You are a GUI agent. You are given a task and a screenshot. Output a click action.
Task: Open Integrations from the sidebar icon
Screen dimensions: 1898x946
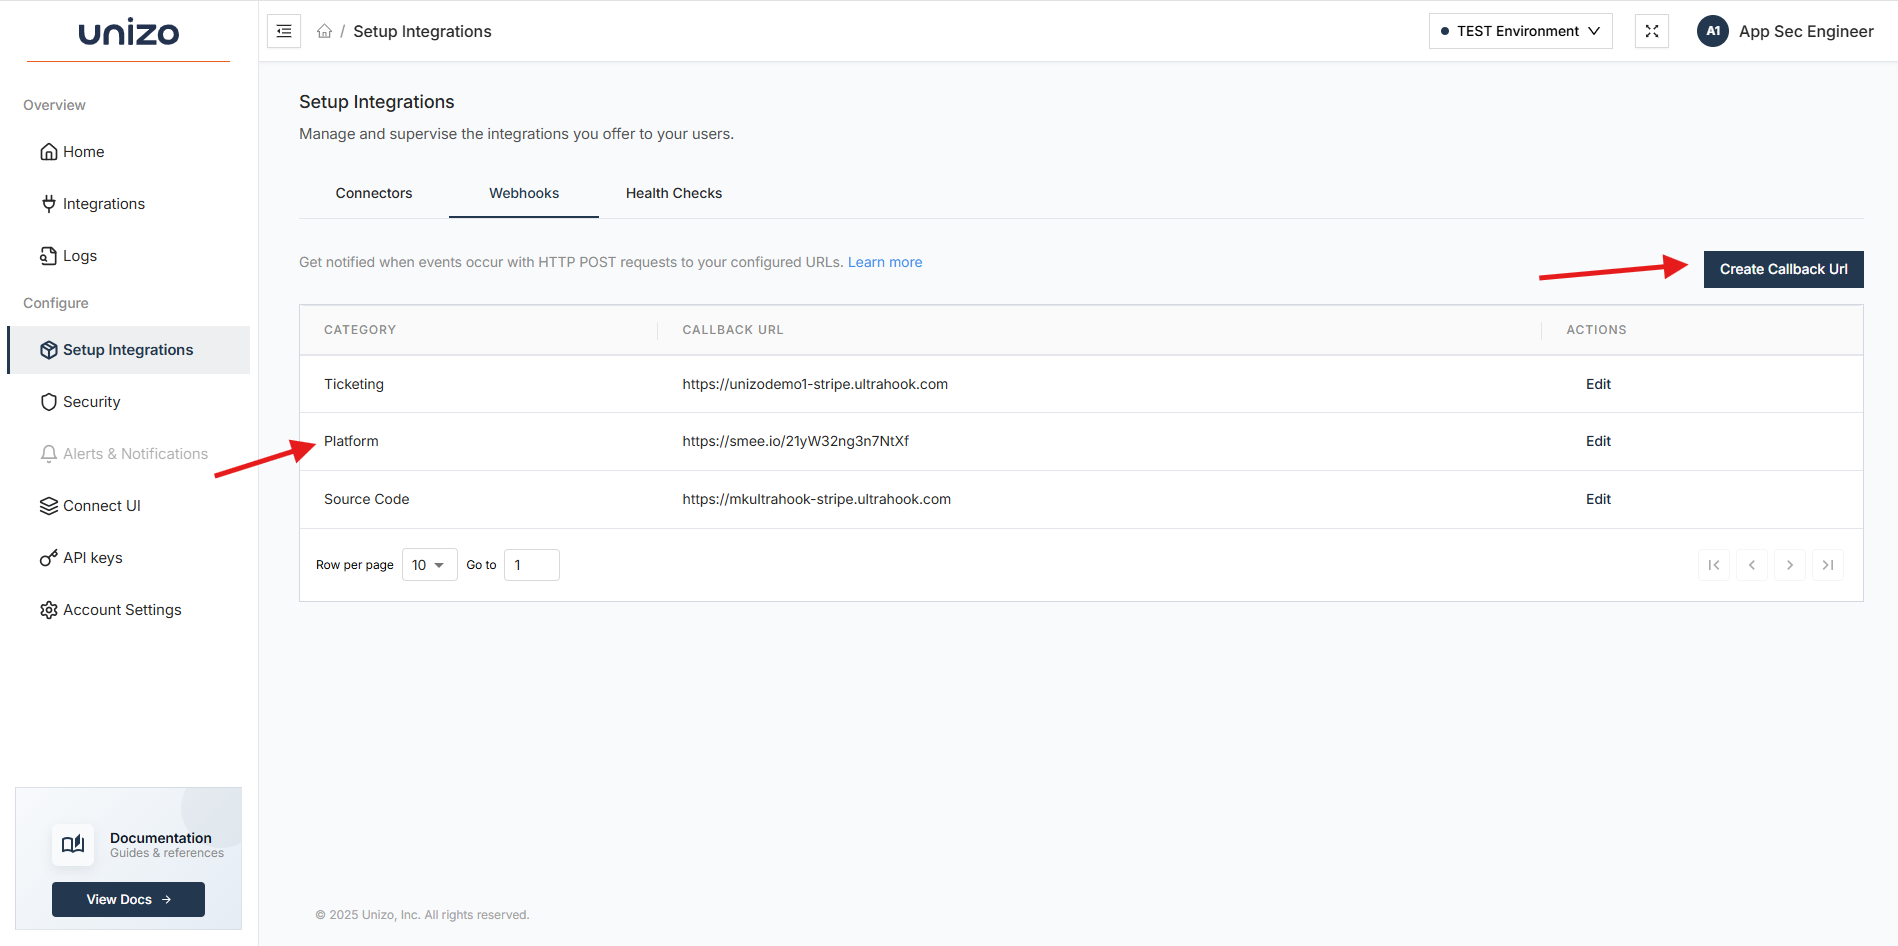click(x=49, y=203)
